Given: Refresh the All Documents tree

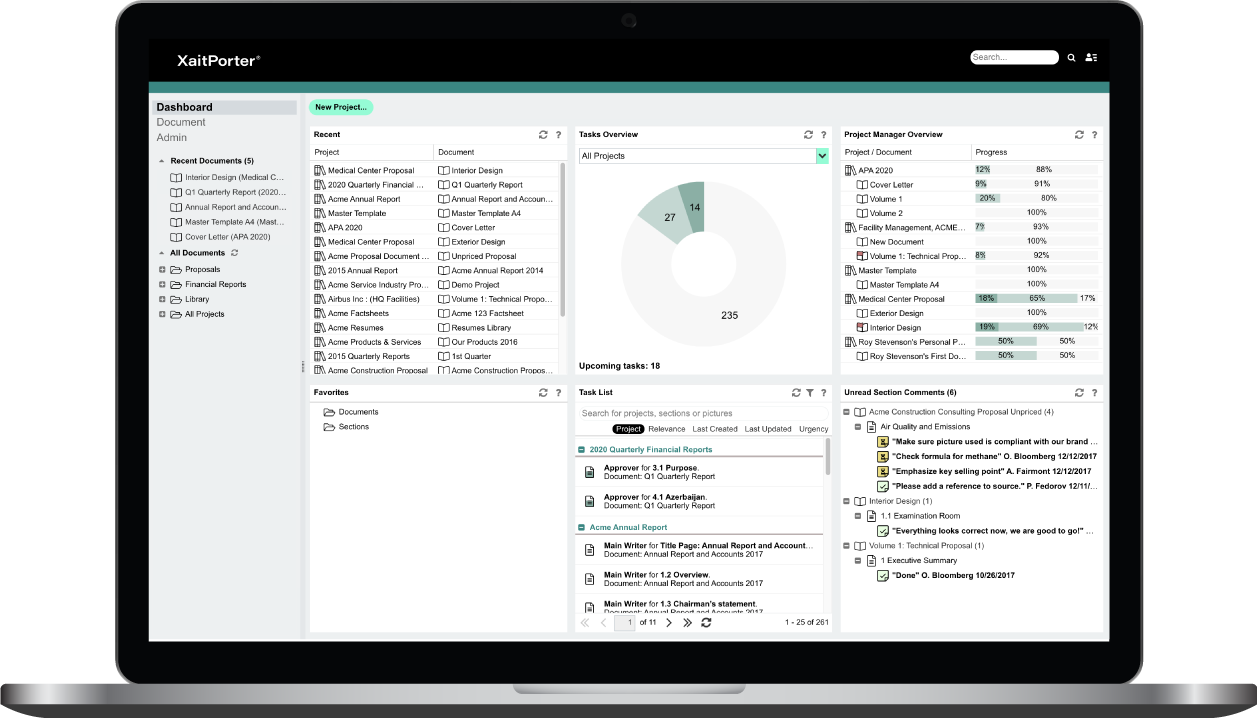Looking at the screenshot, I should (234, 253).
